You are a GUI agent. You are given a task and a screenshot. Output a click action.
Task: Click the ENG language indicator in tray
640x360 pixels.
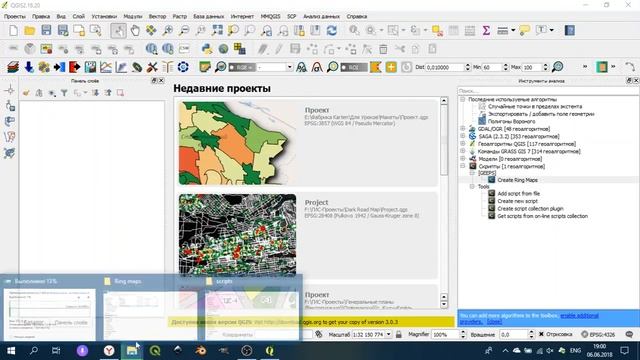coord(575,351)
